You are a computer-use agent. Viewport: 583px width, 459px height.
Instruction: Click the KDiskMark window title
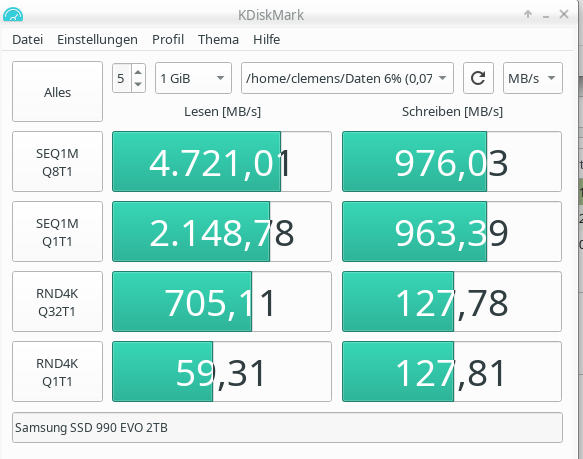tap(271, 15)
